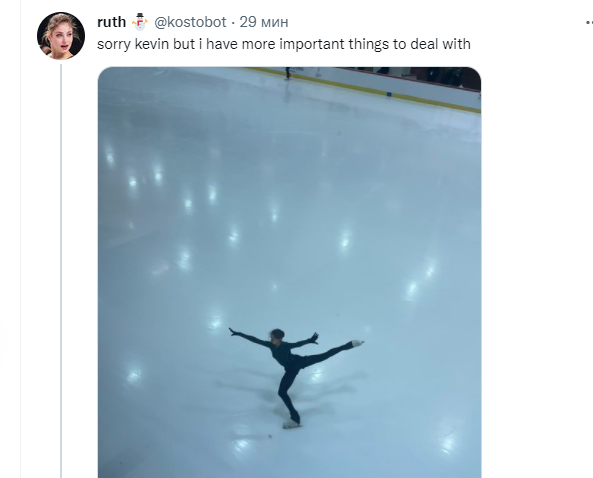Open the tweet via 29 мин timestamp
Screen dimensions: 593x478
click(264, 22)
